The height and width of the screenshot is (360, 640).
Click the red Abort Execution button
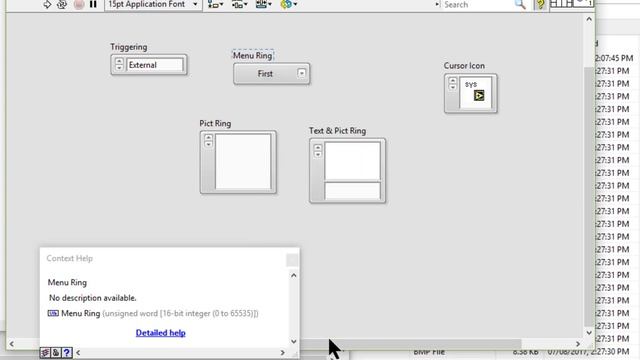pyautogui.click(x=79, y=4)
